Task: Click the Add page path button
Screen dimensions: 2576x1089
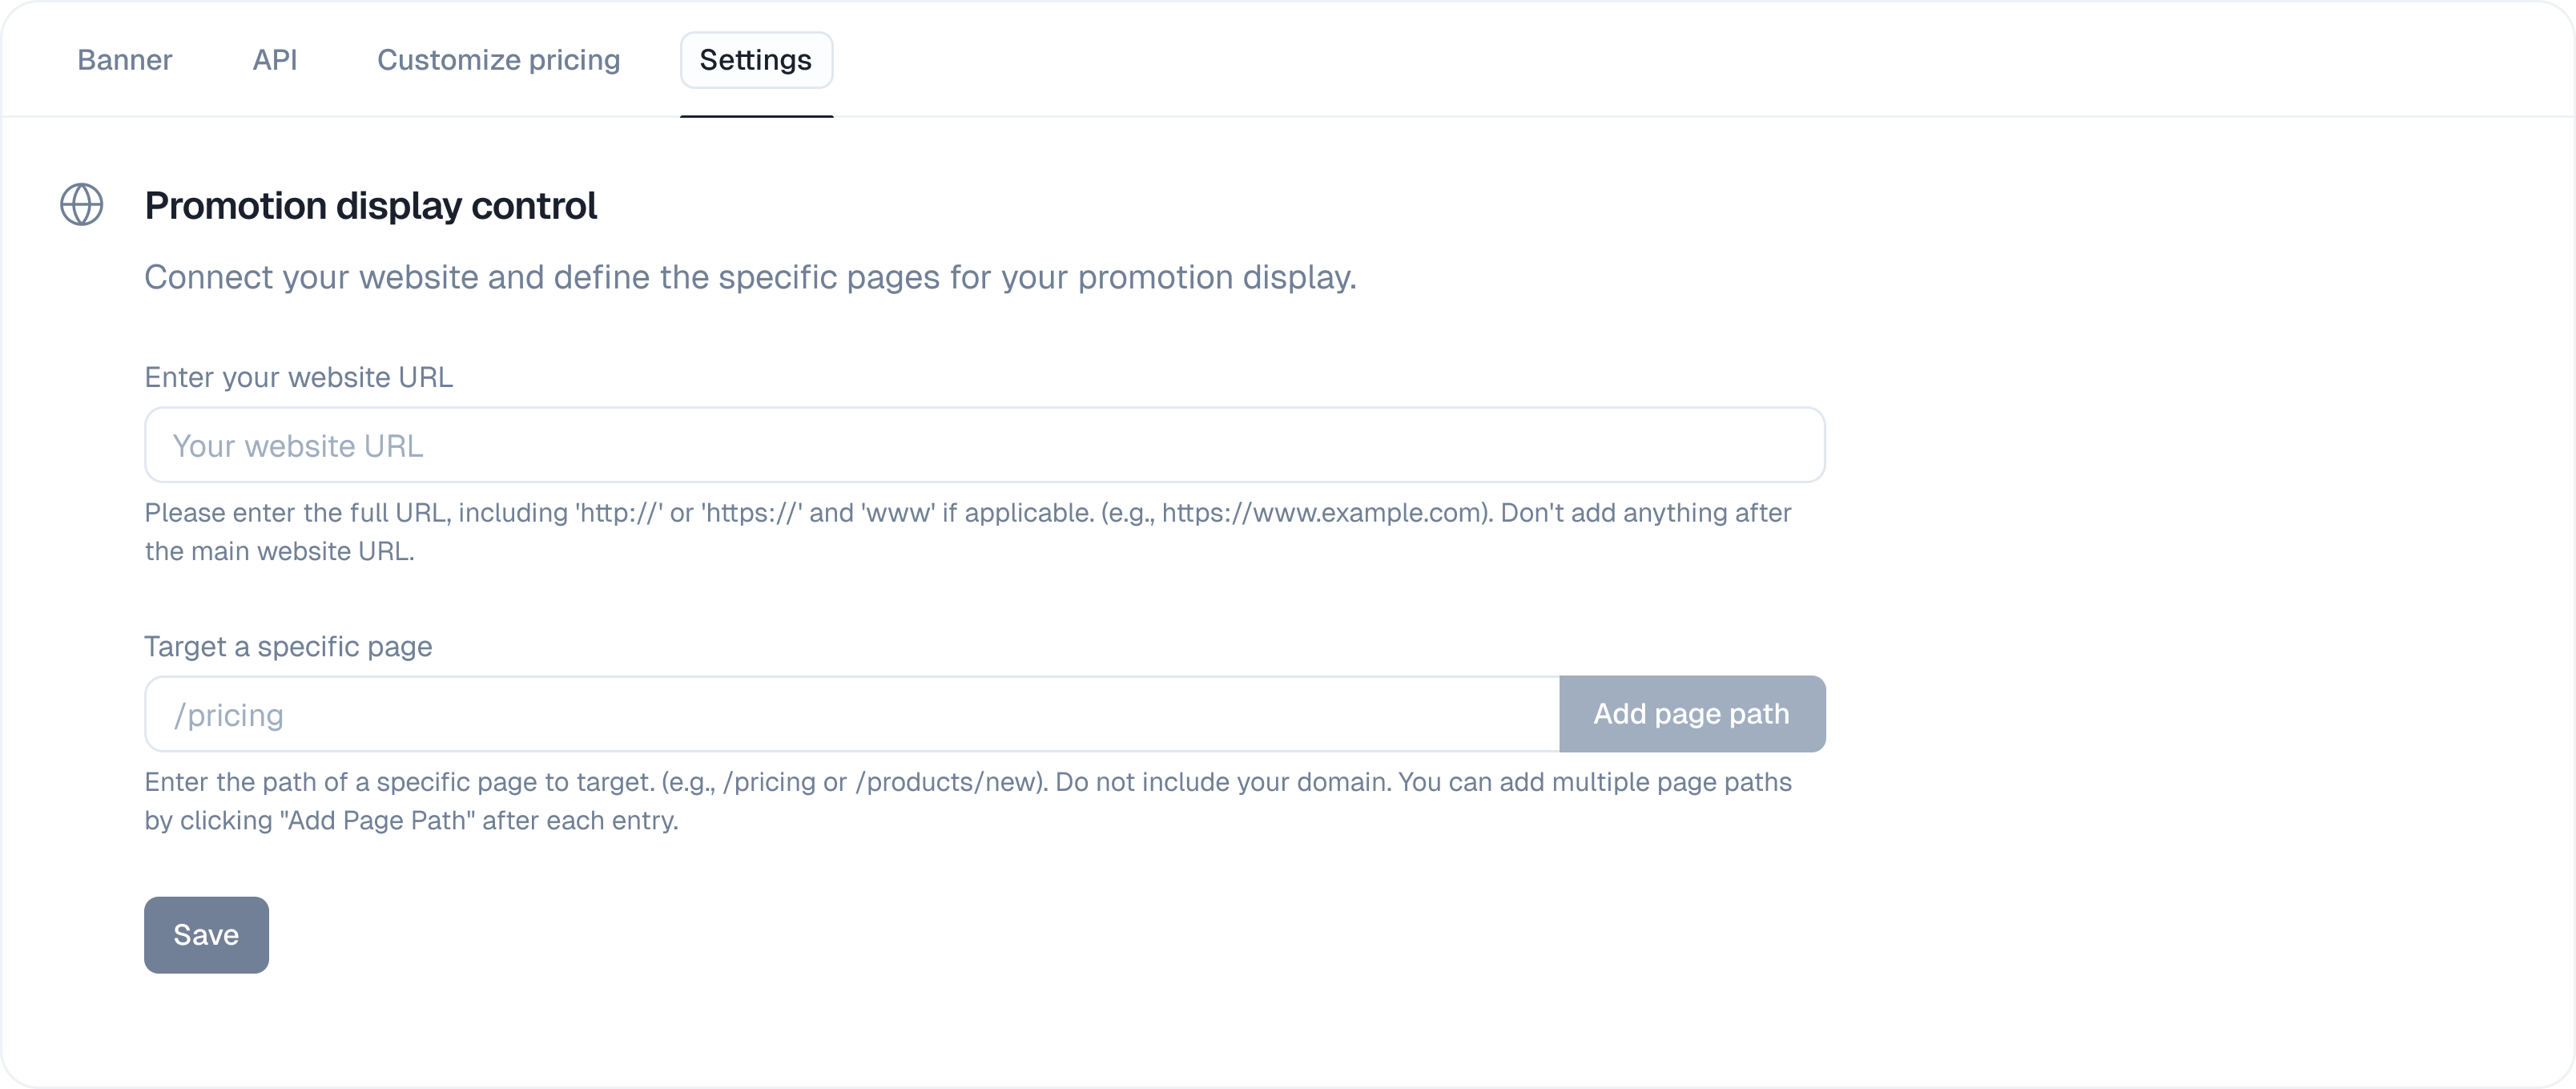Action: click(x=1691, y=713)
